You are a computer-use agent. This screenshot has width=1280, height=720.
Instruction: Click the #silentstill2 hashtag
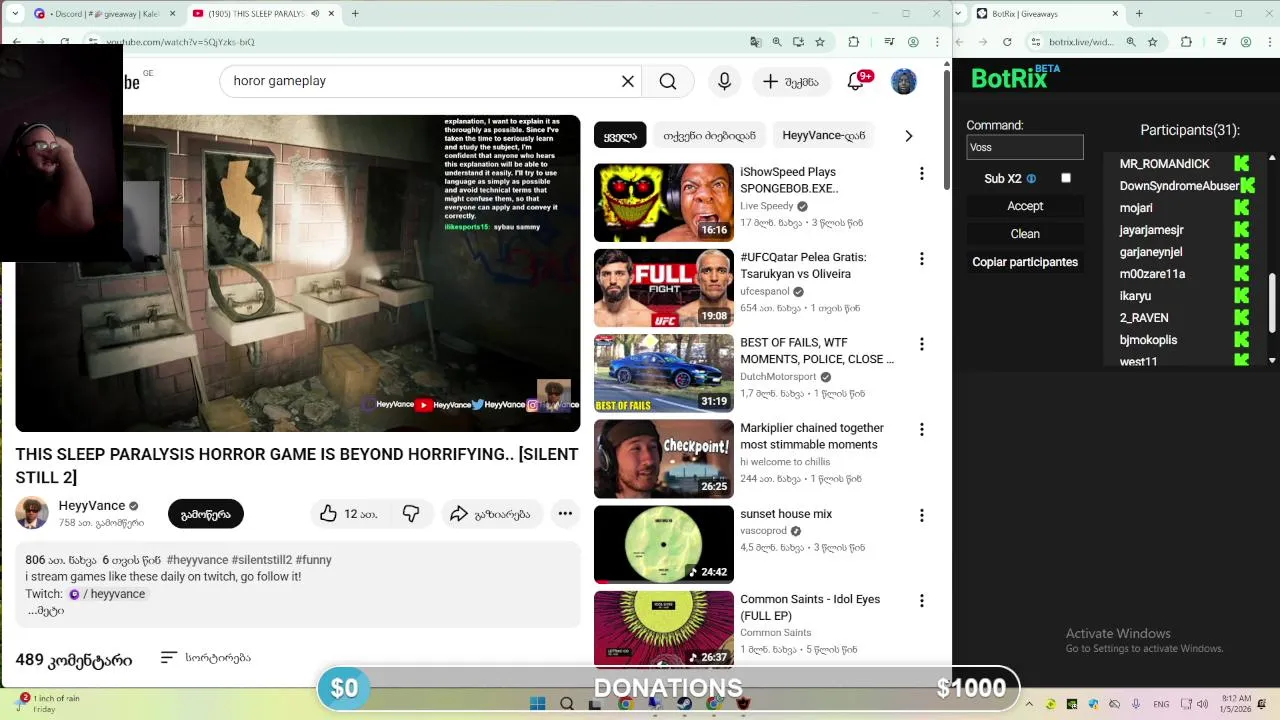coord(262,560)
